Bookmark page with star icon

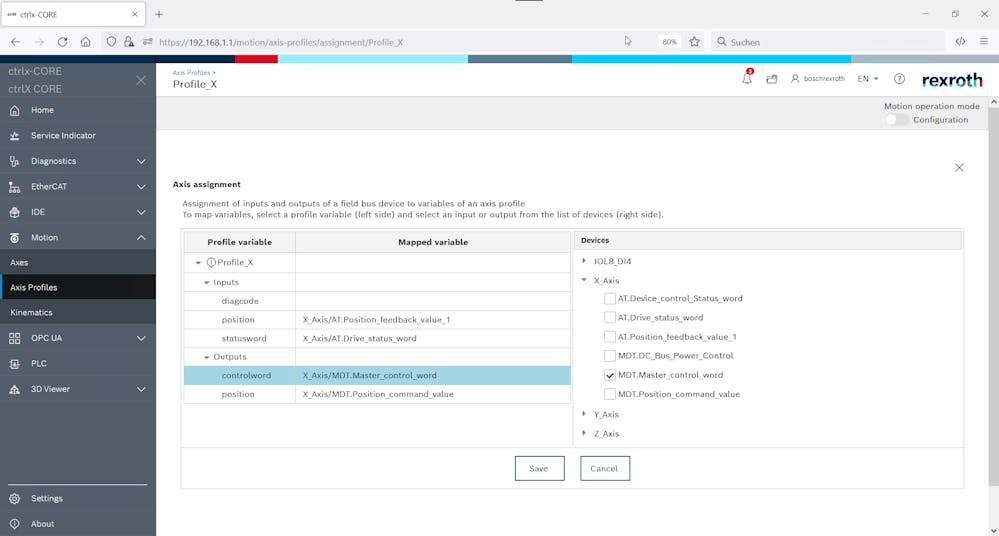(x=694, y=42)
